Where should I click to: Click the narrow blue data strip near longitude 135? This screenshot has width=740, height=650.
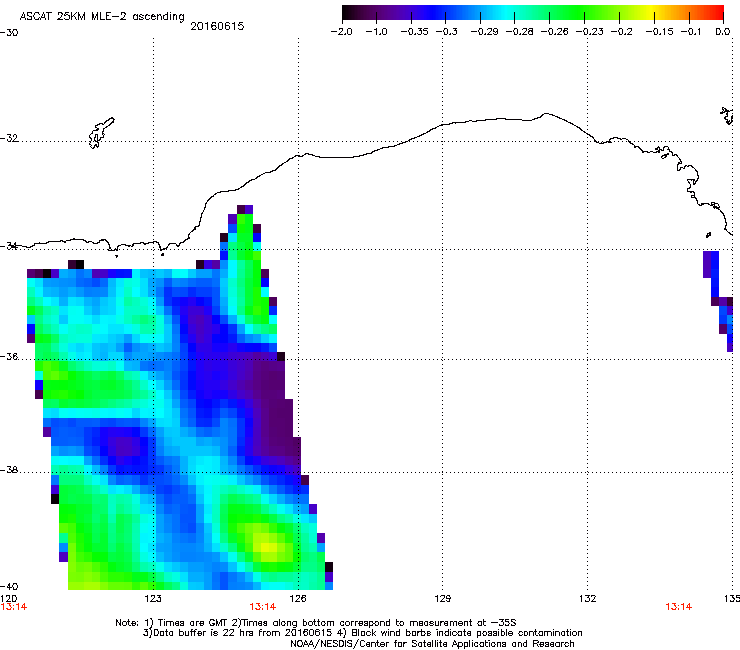click(x=719, y=301)
